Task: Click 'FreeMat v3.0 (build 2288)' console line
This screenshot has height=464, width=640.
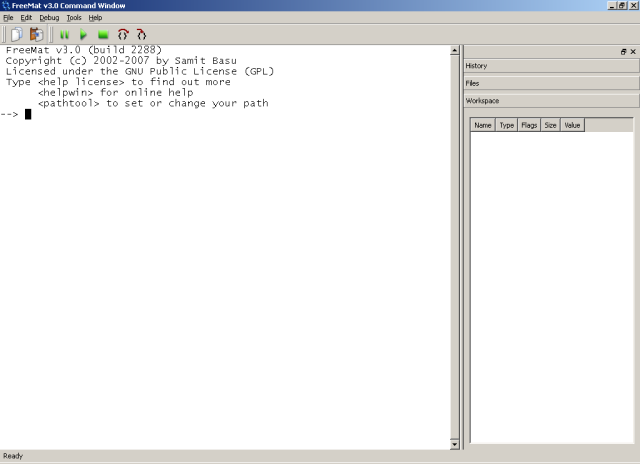Action: point(84,50)
